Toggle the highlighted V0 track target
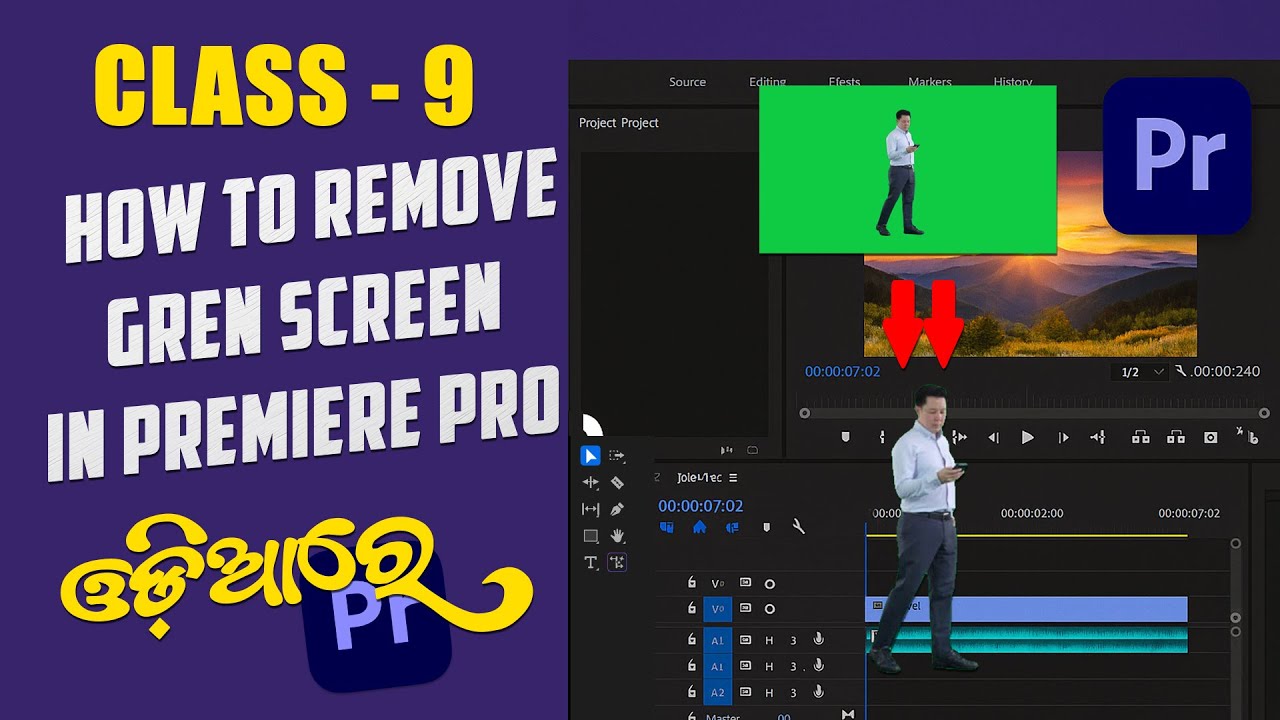 coord(718,609)
